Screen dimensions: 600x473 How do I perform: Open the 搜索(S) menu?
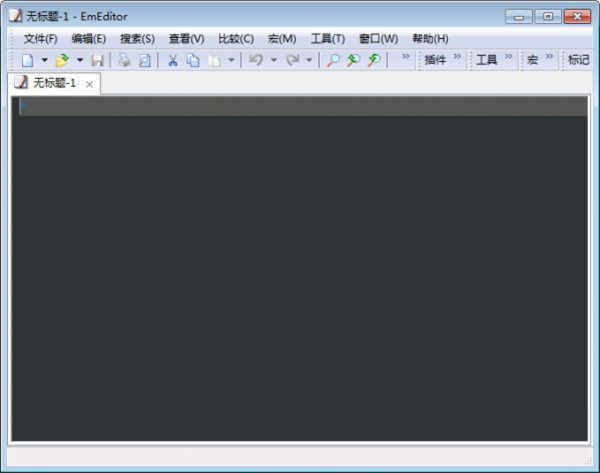pos(137,39)
